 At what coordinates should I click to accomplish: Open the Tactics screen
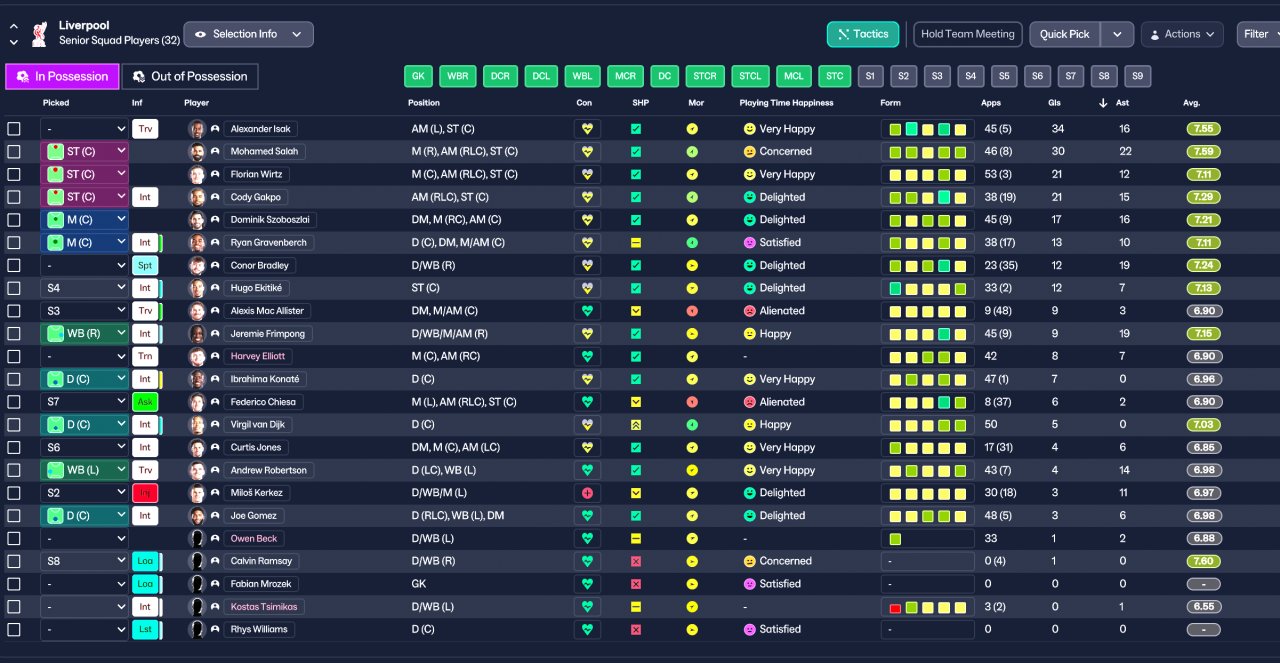(x=863, y=34)
